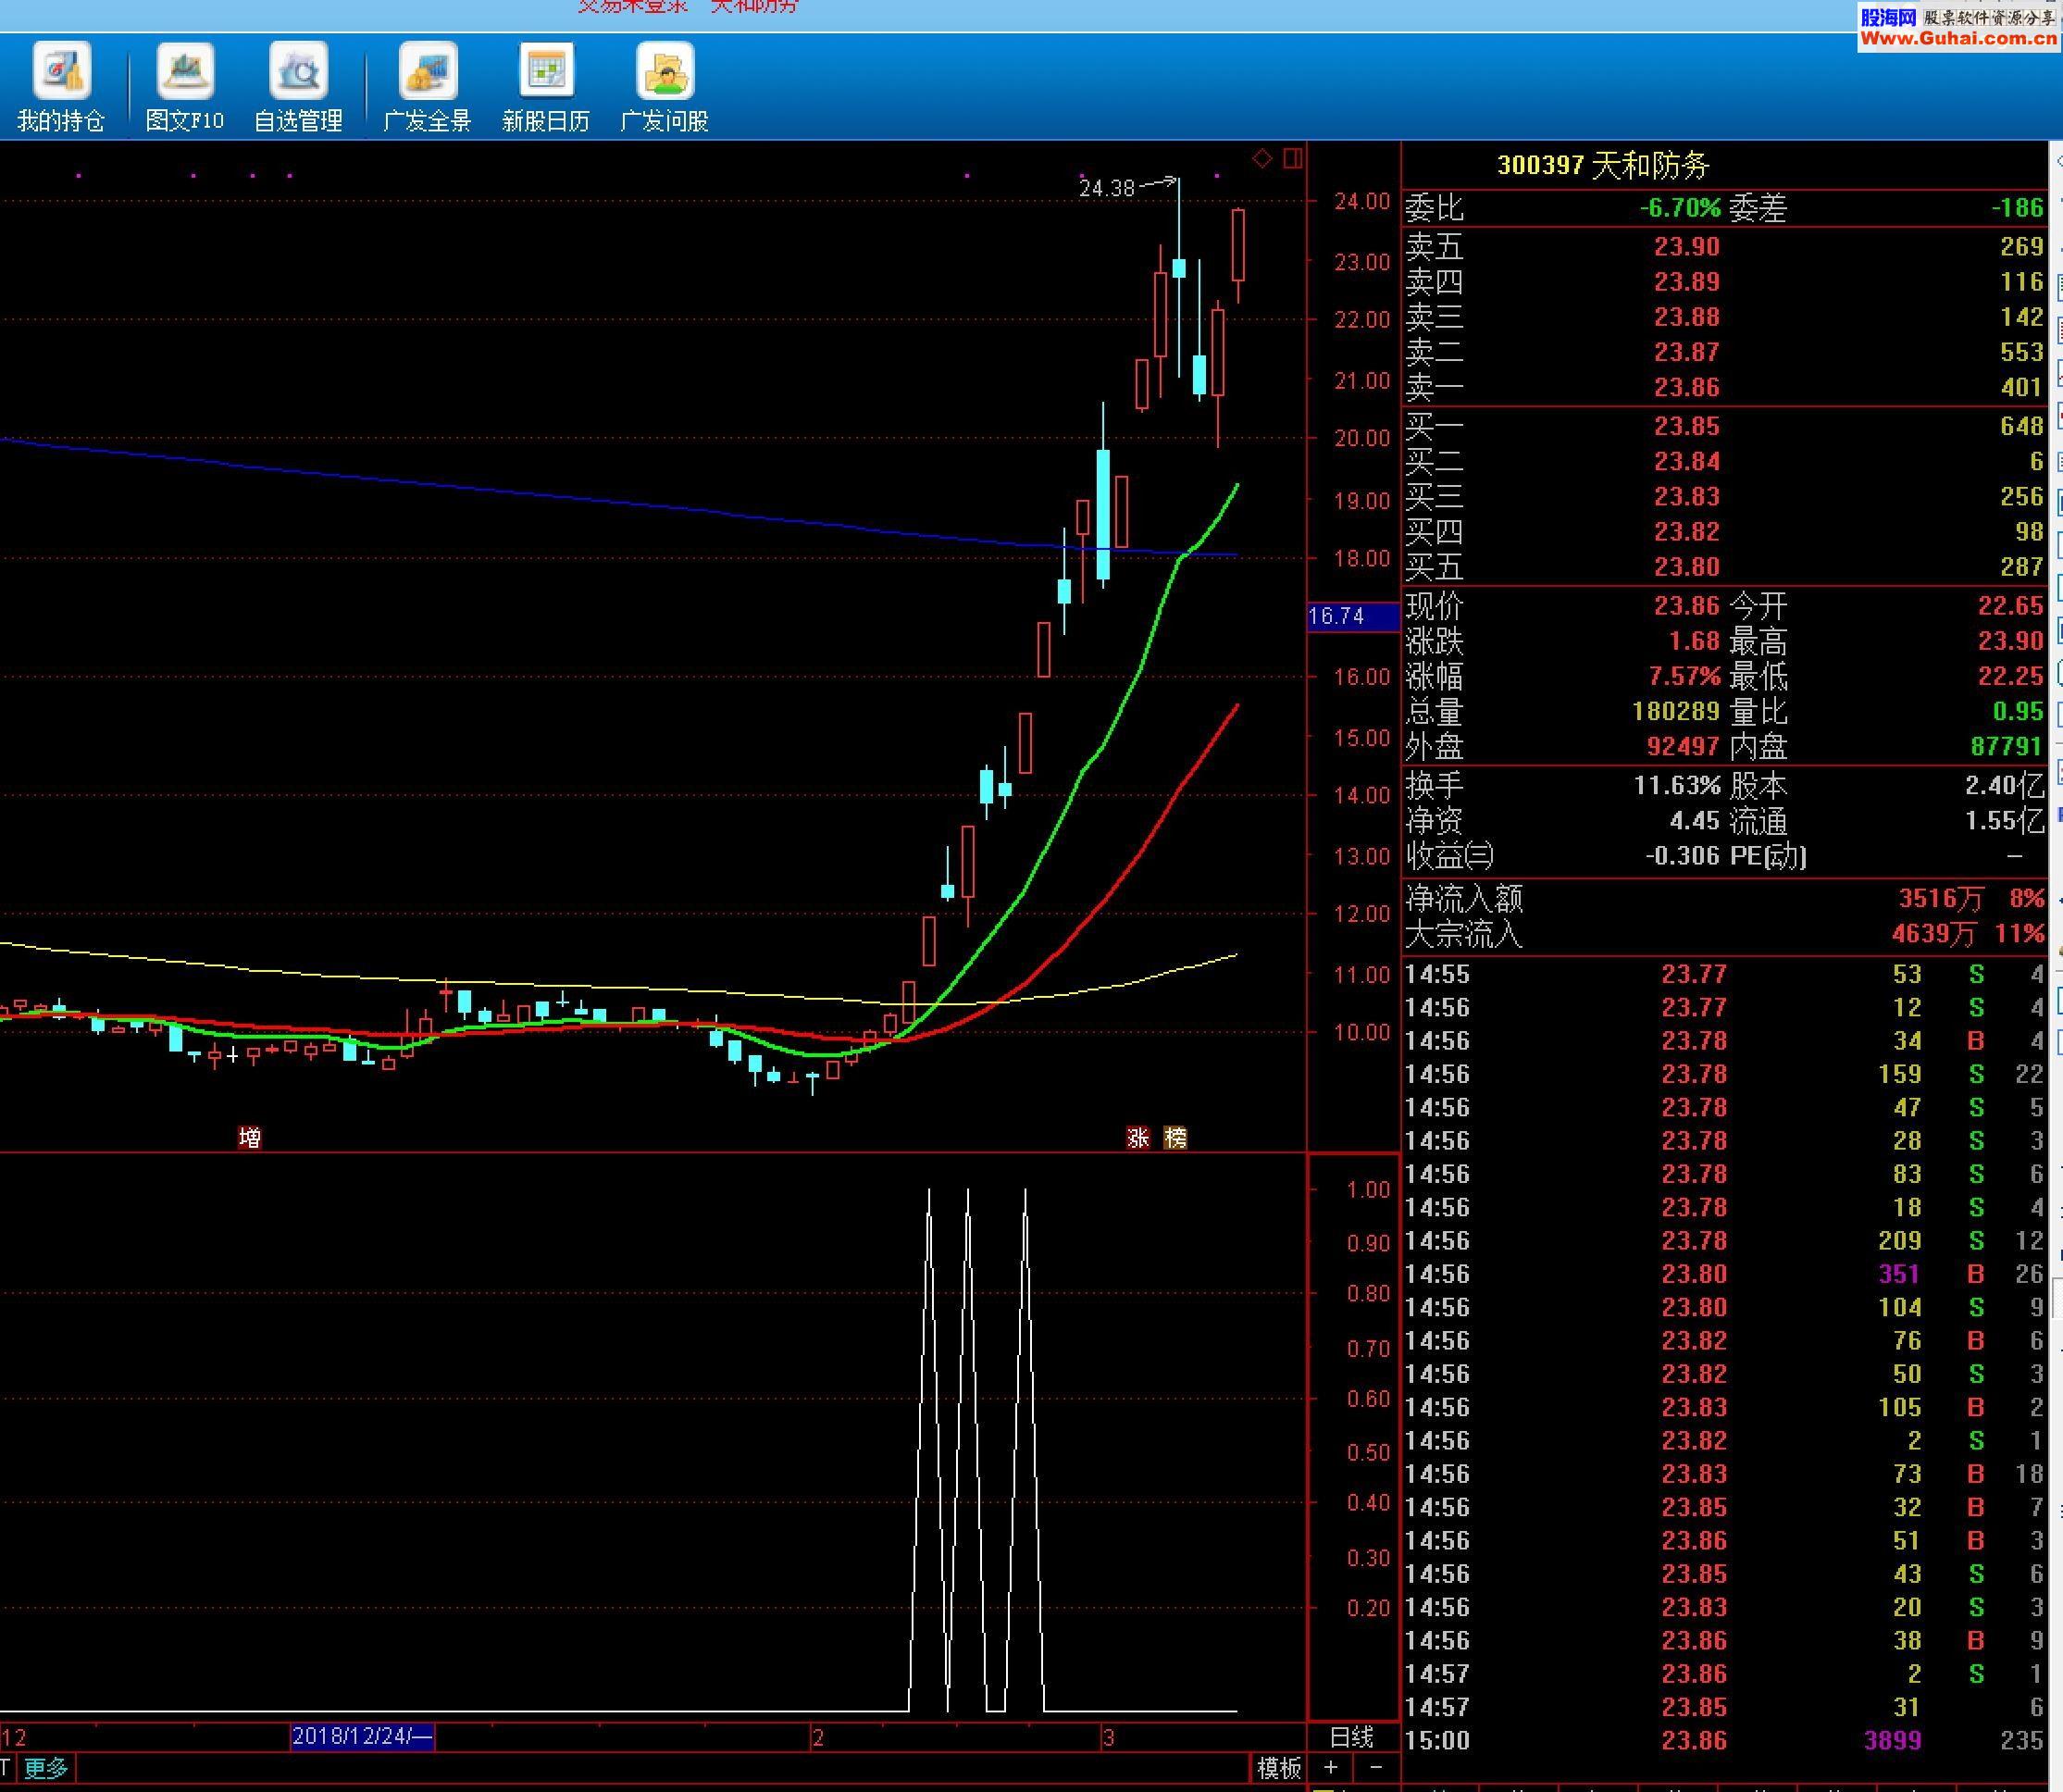2063x1792 pixels.
Task: Select 15:00 trade row with 3899 volume
Action: (1724, 1741)
